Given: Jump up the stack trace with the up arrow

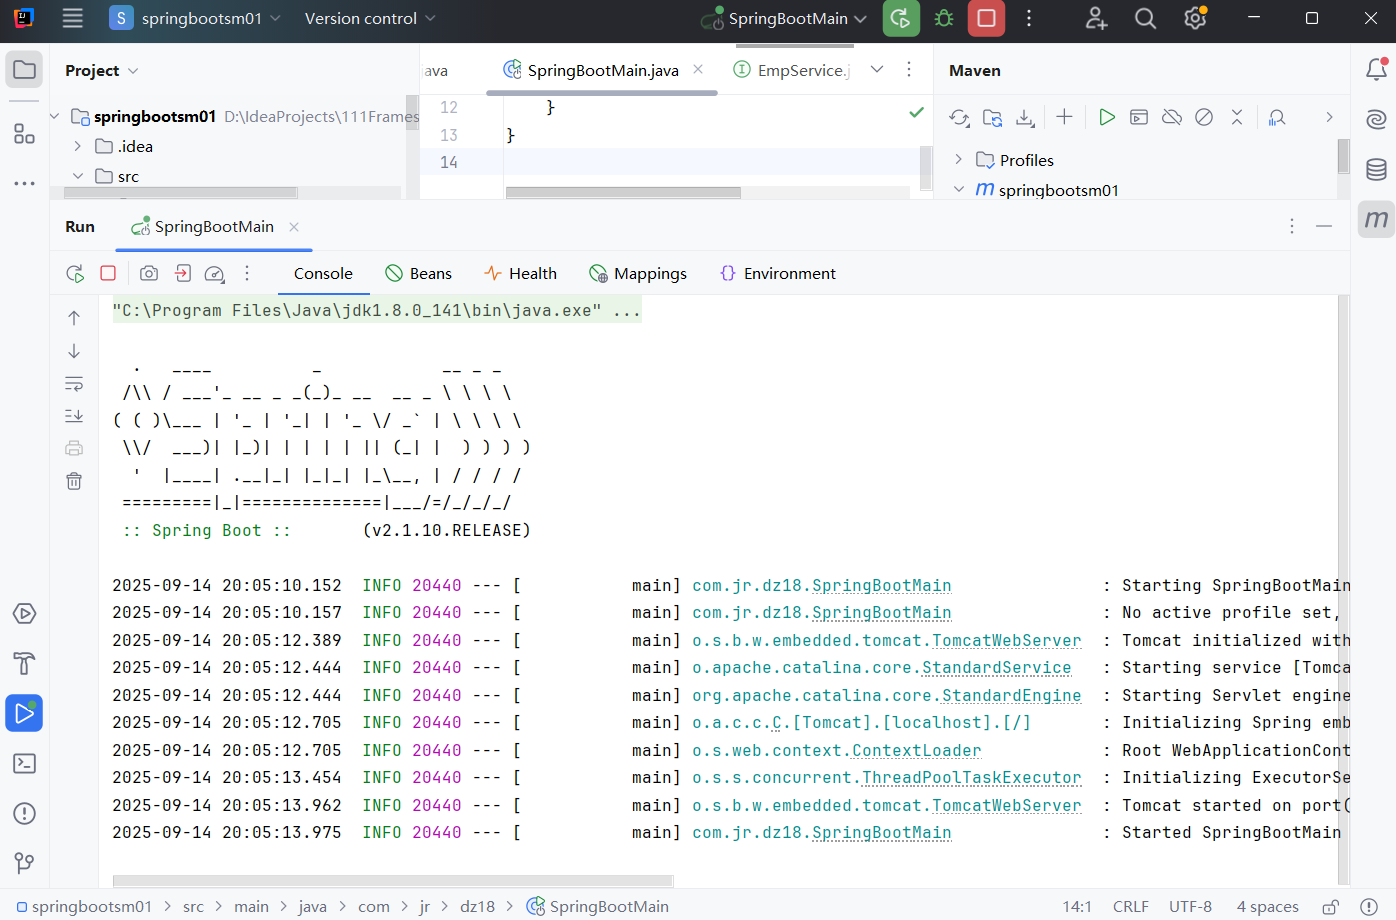Looking at the screenshot, I should 74,318.
